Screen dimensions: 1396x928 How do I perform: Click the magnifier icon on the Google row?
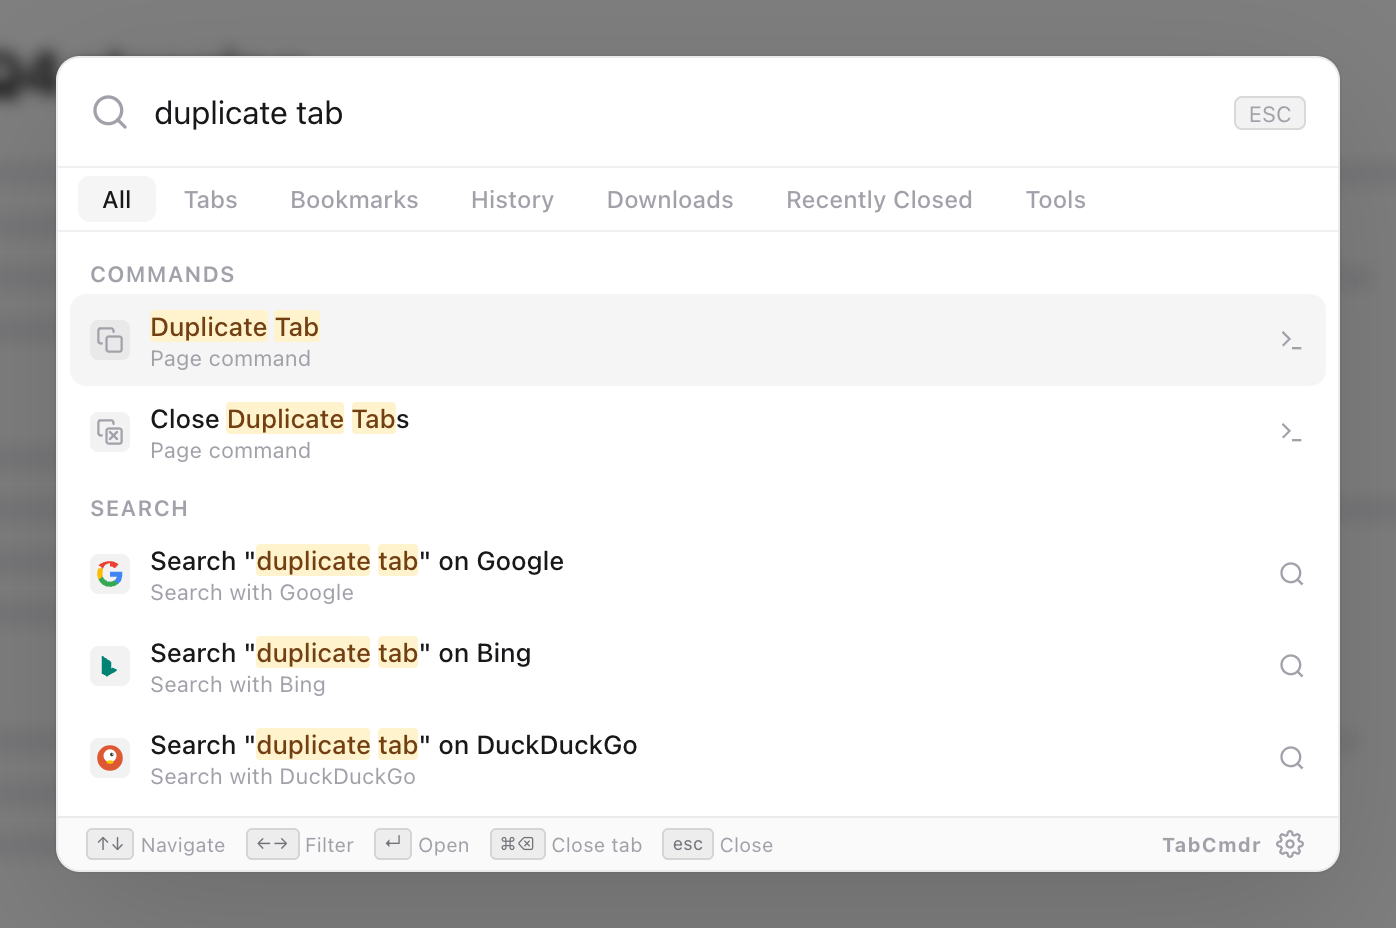[1291, 574]
